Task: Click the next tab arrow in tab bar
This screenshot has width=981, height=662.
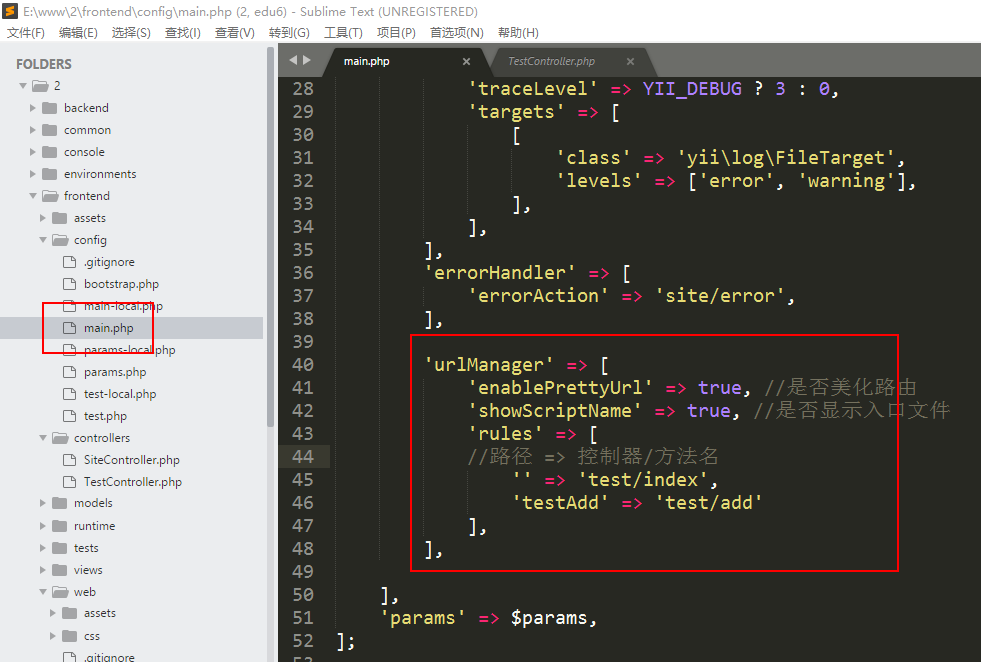Action: [x=307, y=61]
